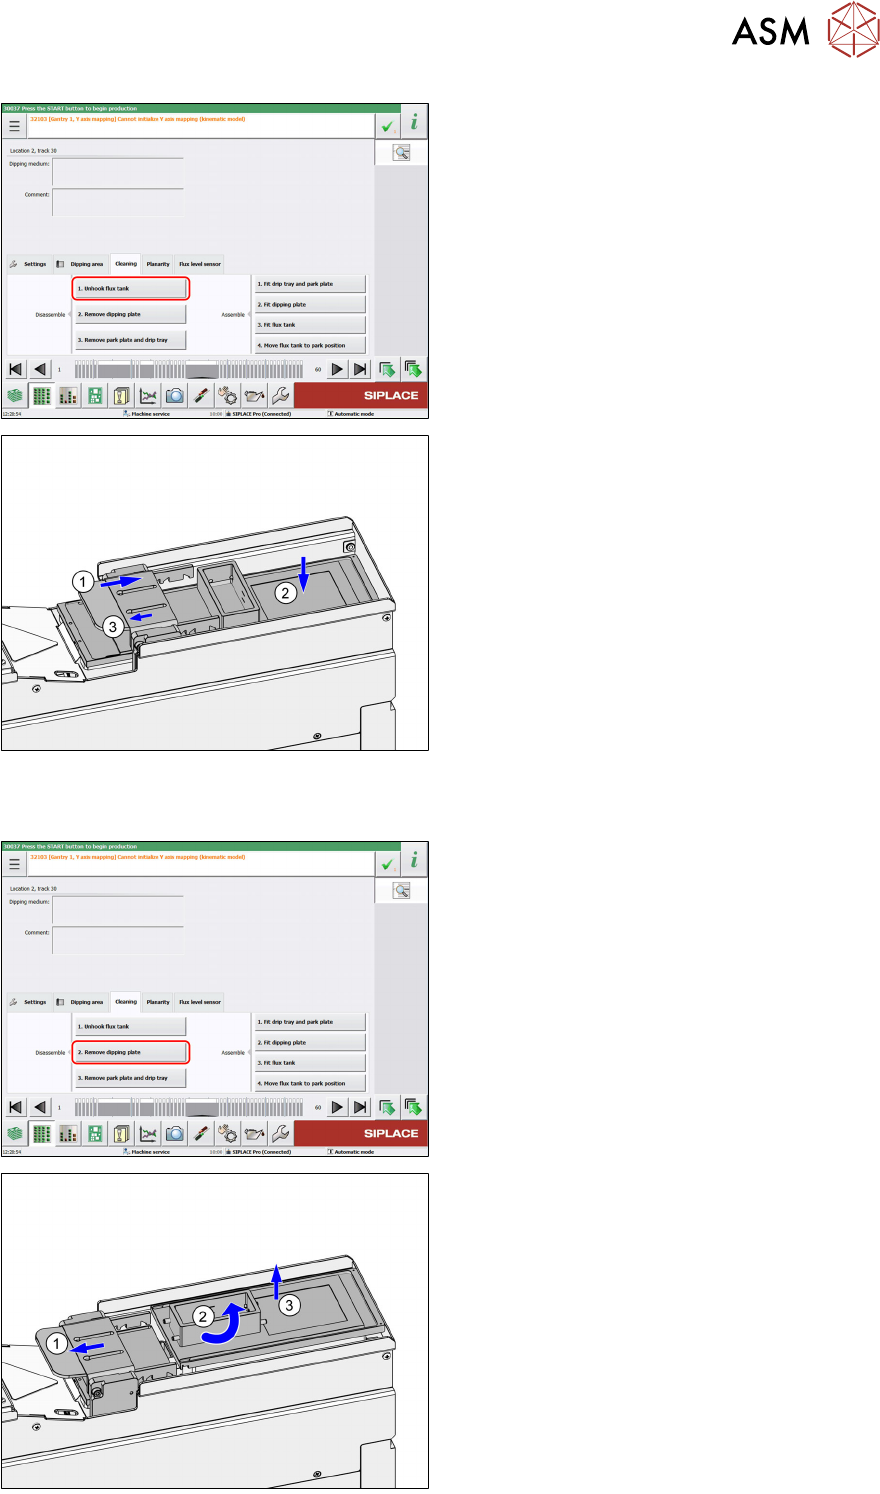The image size is (880, 1494).
Task: Click the track position bar in lower screenshot
Action: 189,1108
